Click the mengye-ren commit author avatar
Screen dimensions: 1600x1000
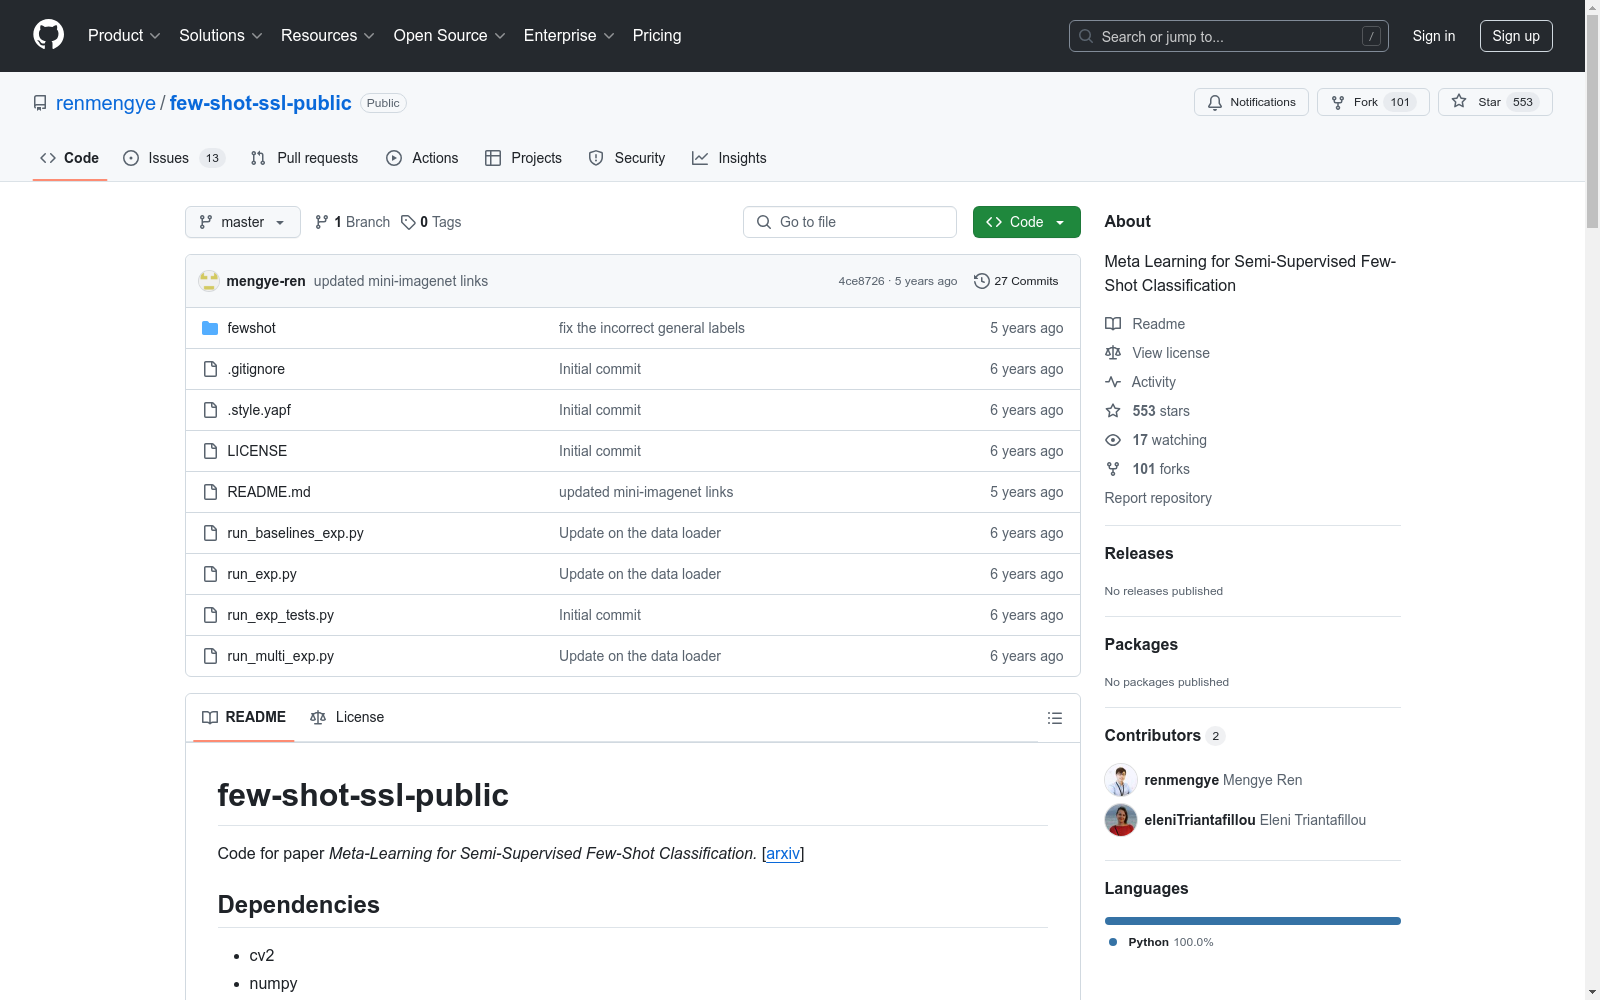(x=209, y=281)
